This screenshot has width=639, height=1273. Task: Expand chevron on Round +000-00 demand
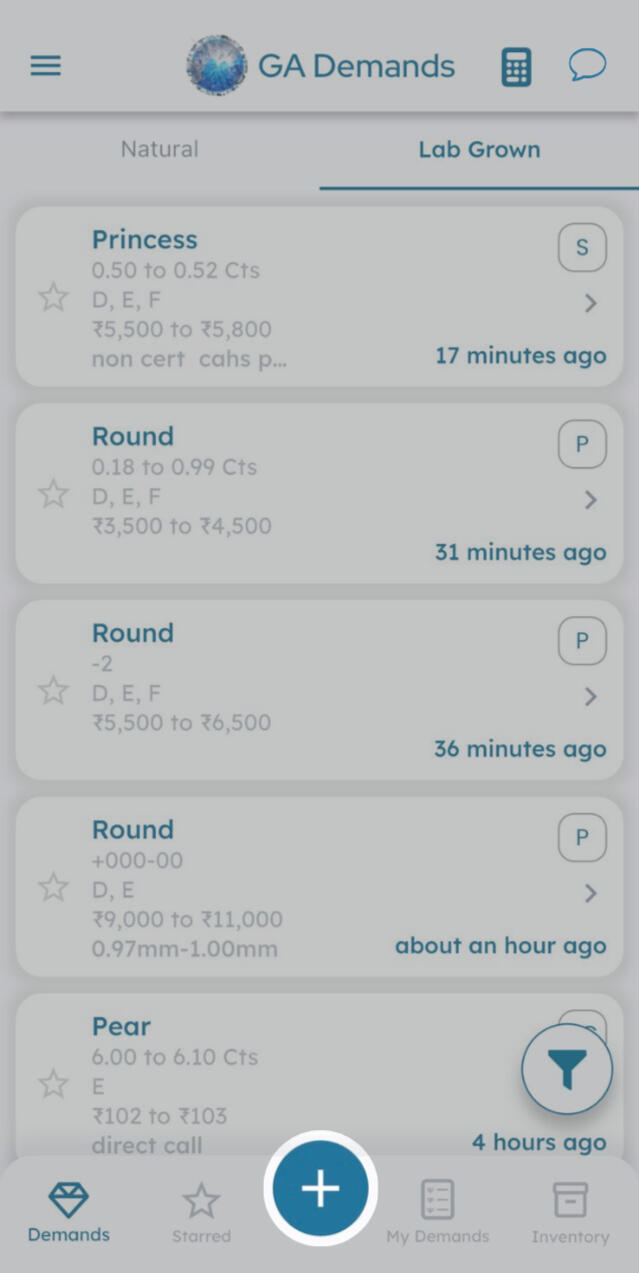point(591,893)
